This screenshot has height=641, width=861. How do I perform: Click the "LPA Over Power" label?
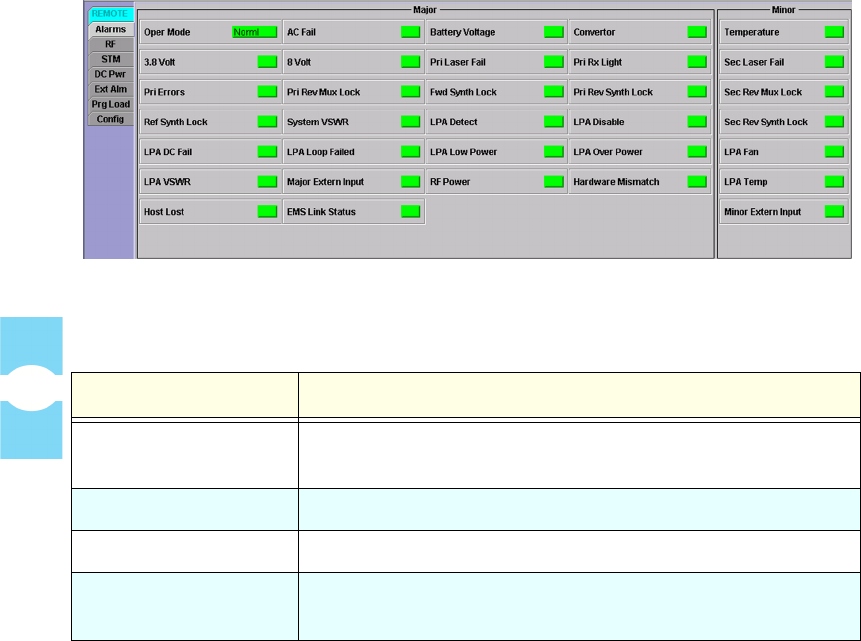tap(608, 152)
